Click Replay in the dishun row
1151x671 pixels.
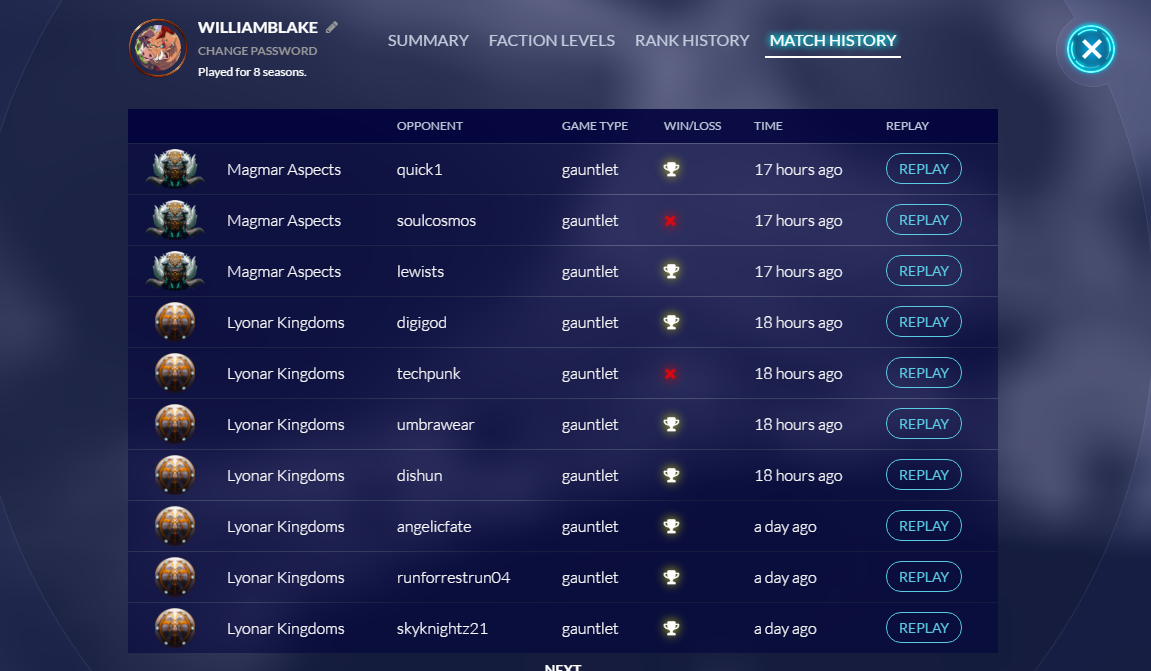pos(923,475)
